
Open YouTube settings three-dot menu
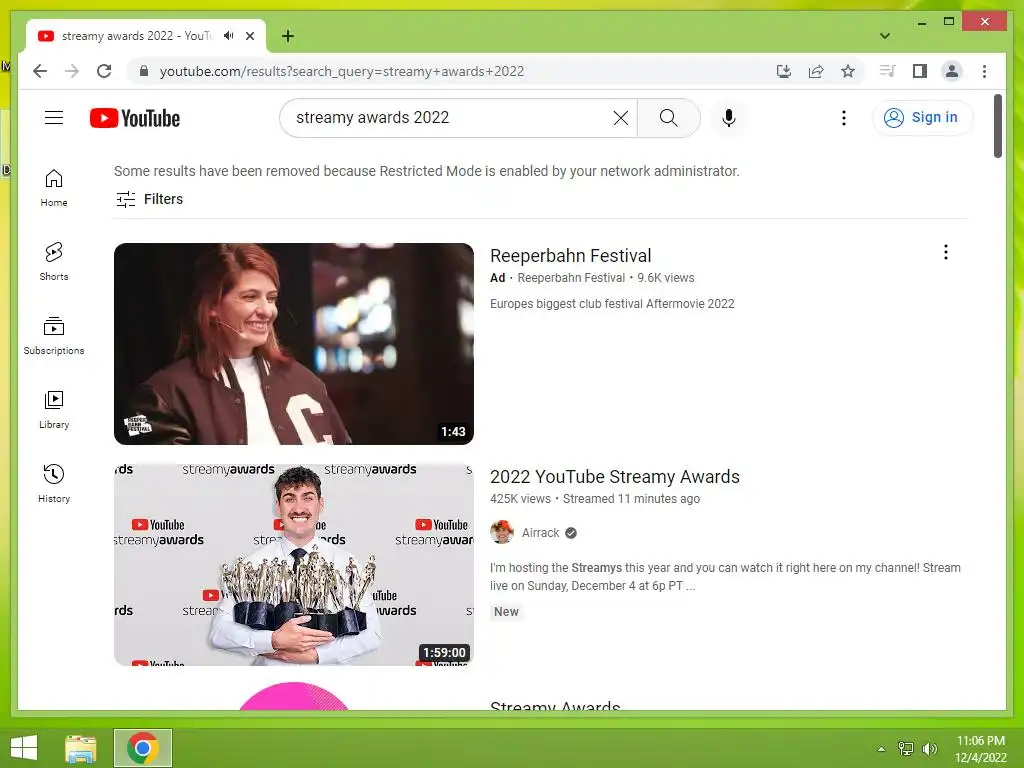point(844,118)
